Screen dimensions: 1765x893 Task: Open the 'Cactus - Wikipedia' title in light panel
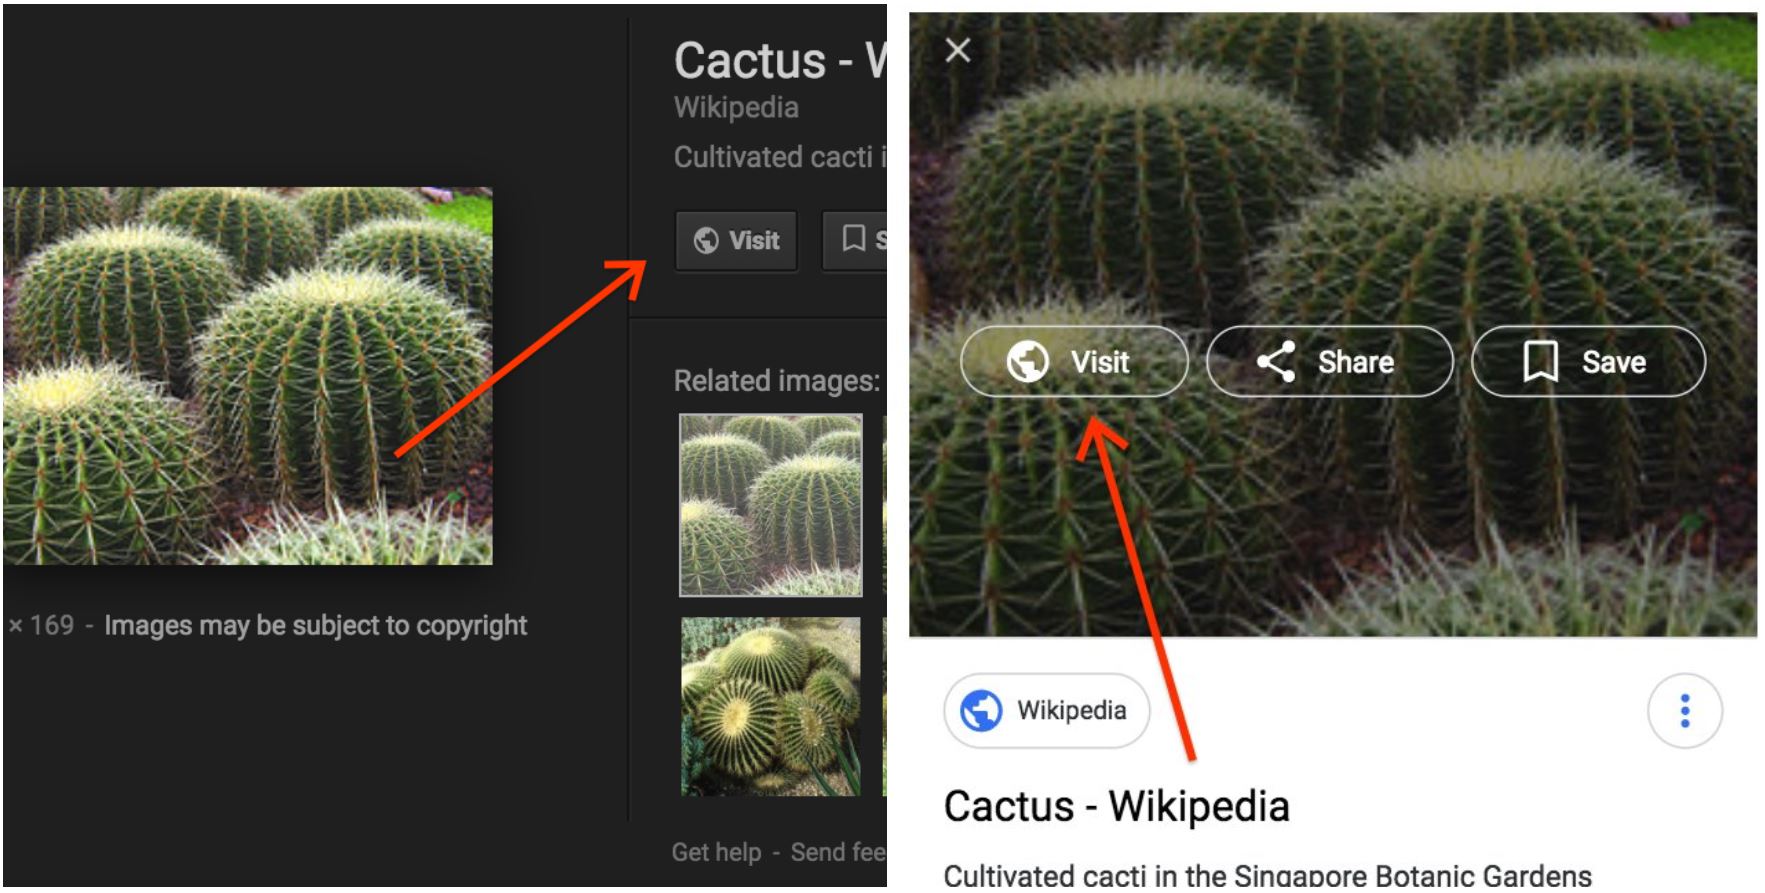pyautogui.click(x=1116, y=806)
